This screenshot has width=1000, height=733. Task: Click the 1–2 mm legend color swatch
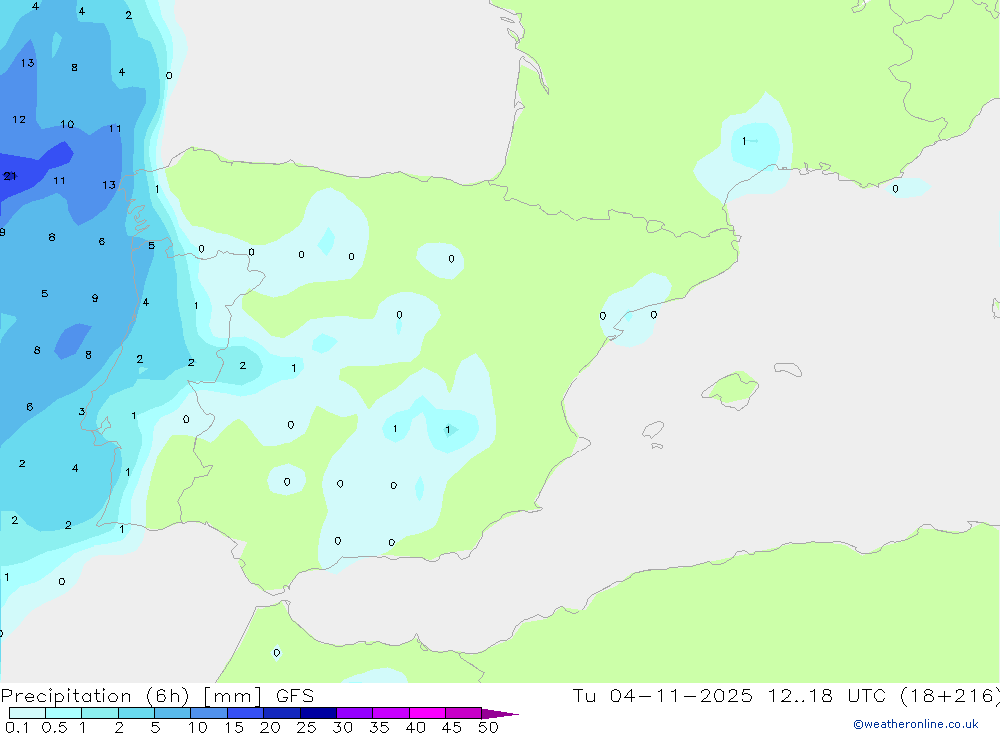(100, 713)
